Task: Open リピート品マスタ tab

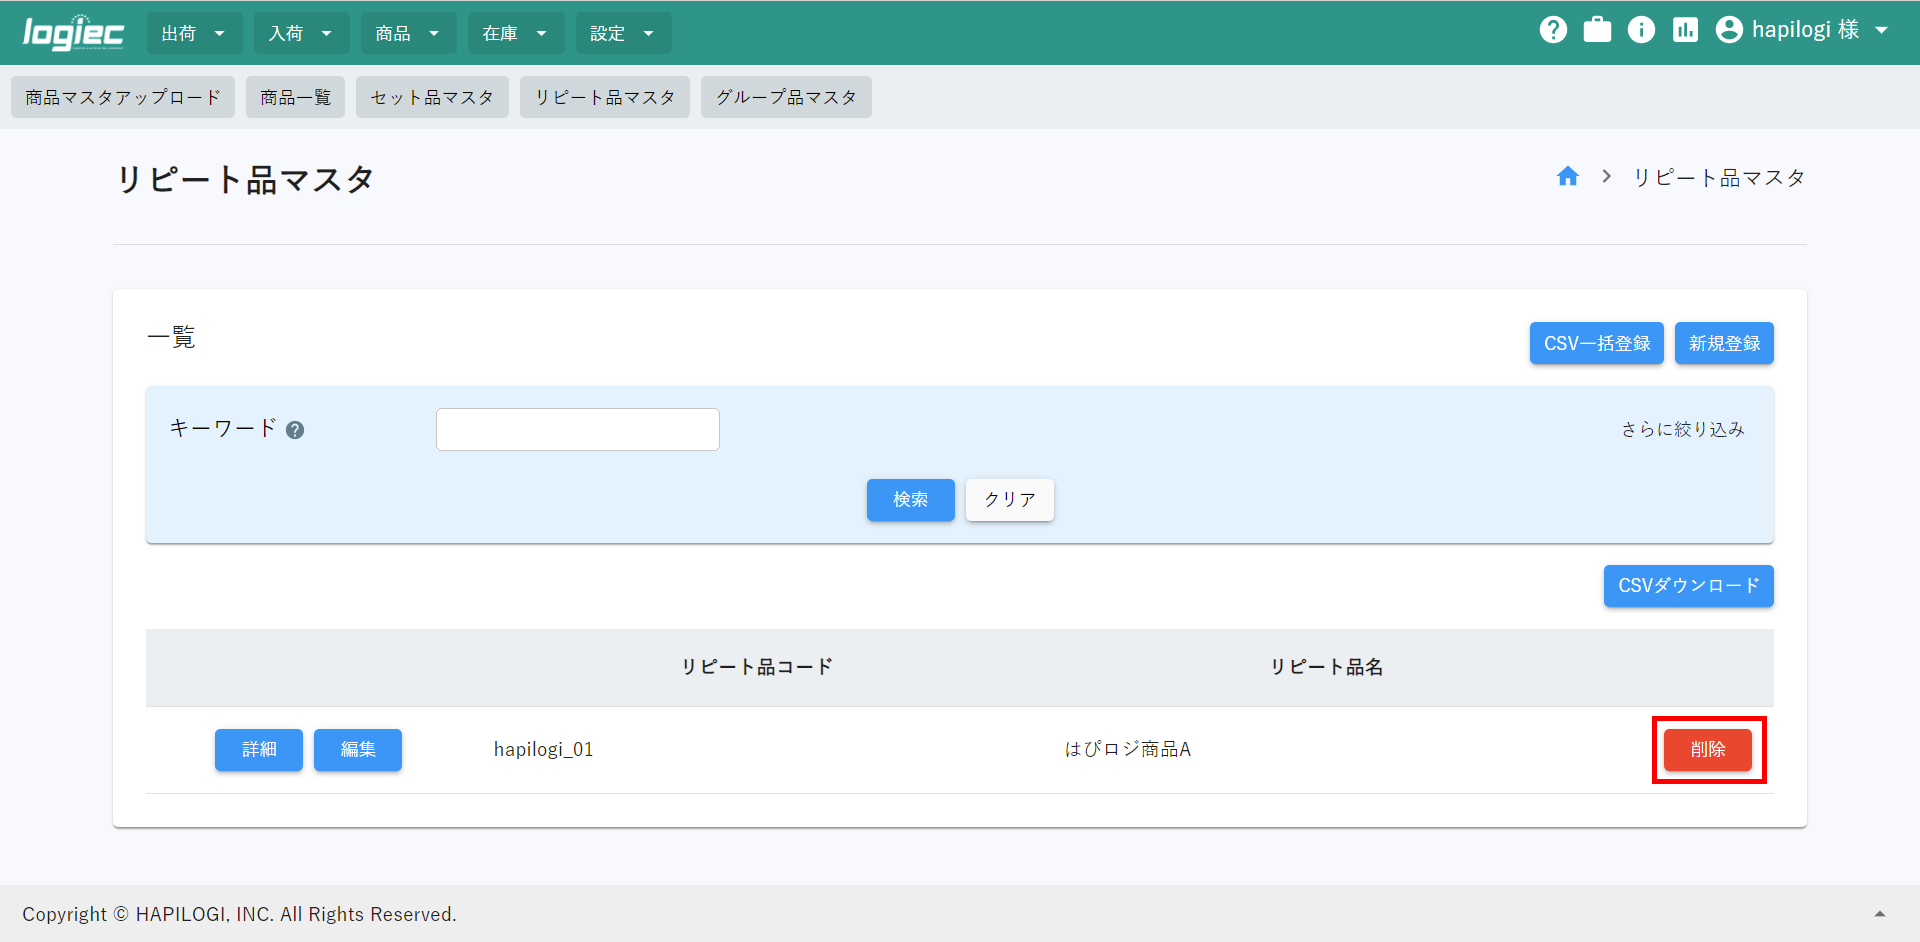Action: coord(605,97)
